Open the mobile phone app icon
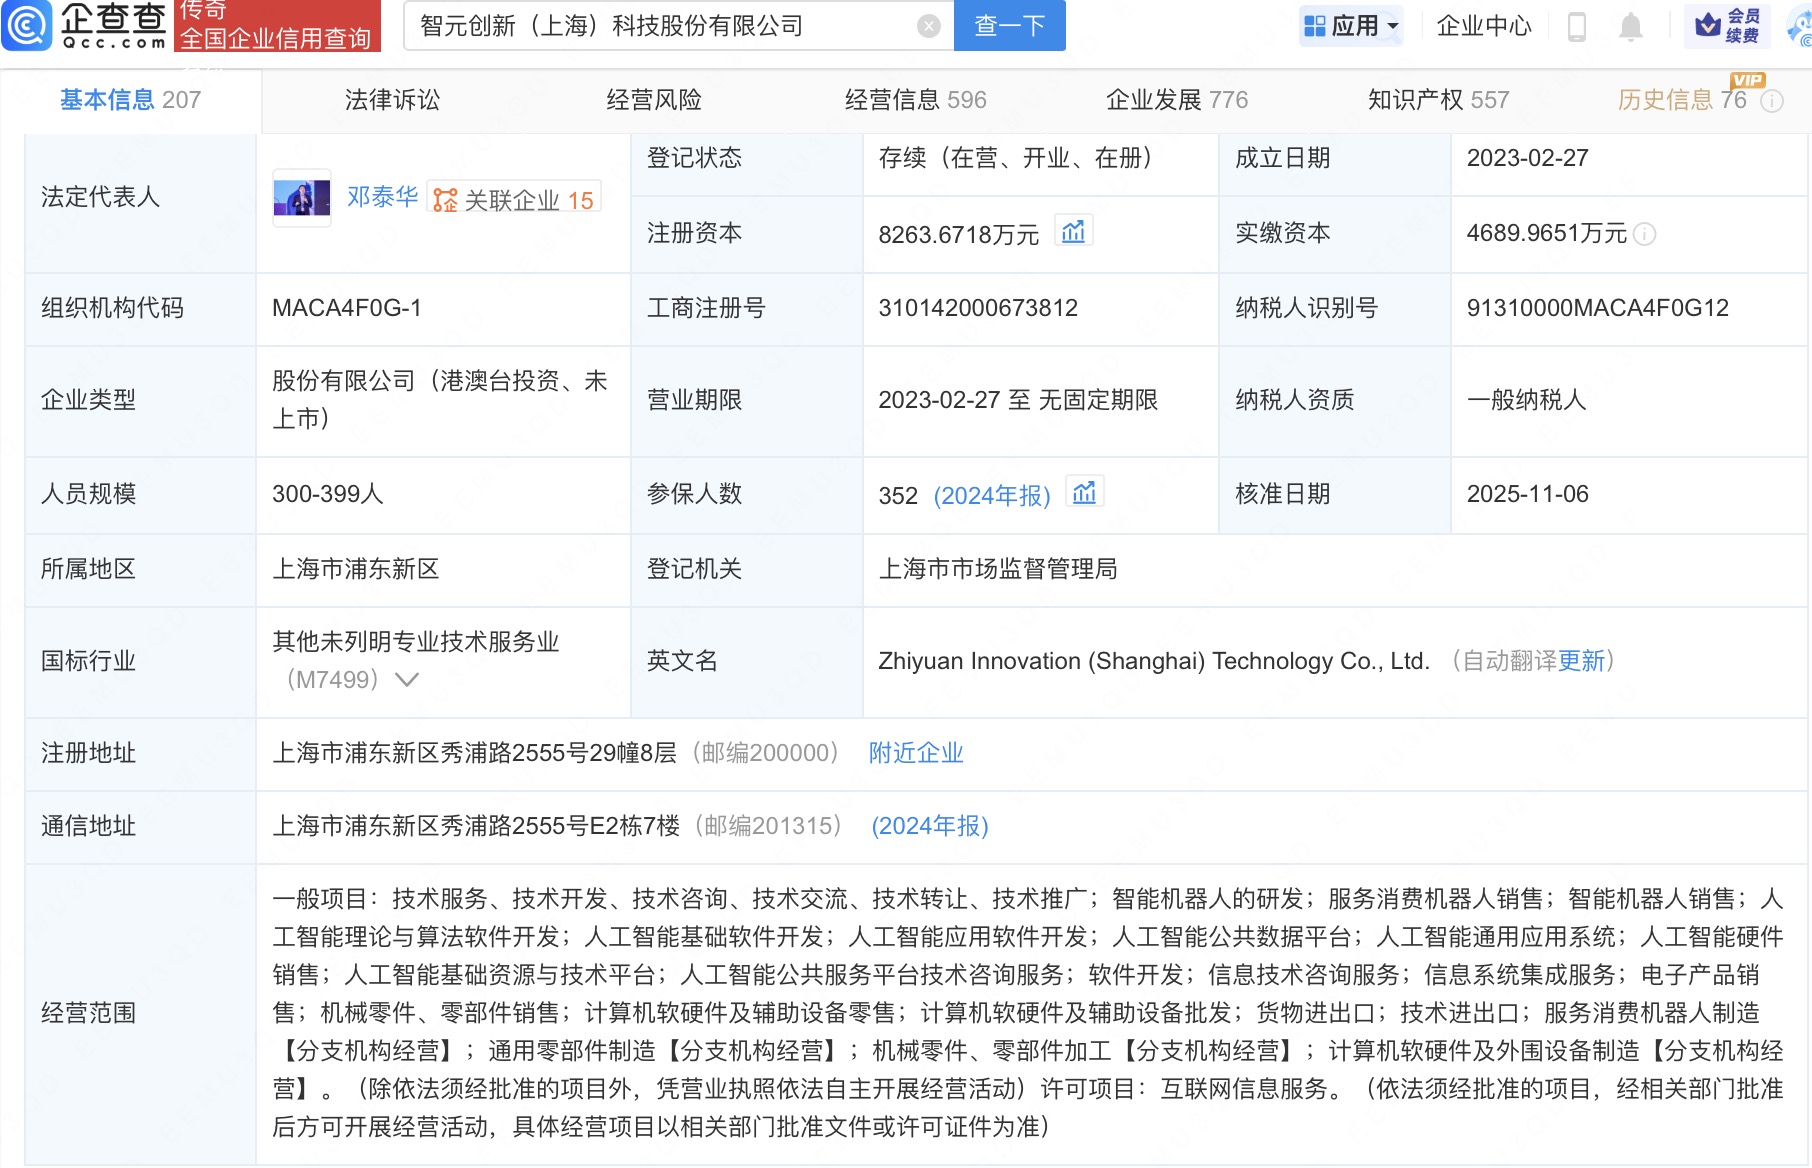 tap(1576, 26)
